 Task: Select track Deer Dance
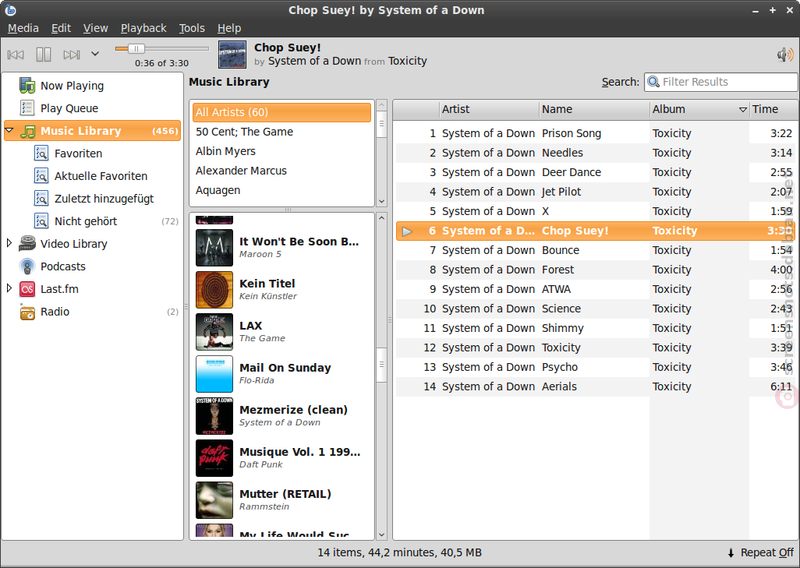click(595, 172)
